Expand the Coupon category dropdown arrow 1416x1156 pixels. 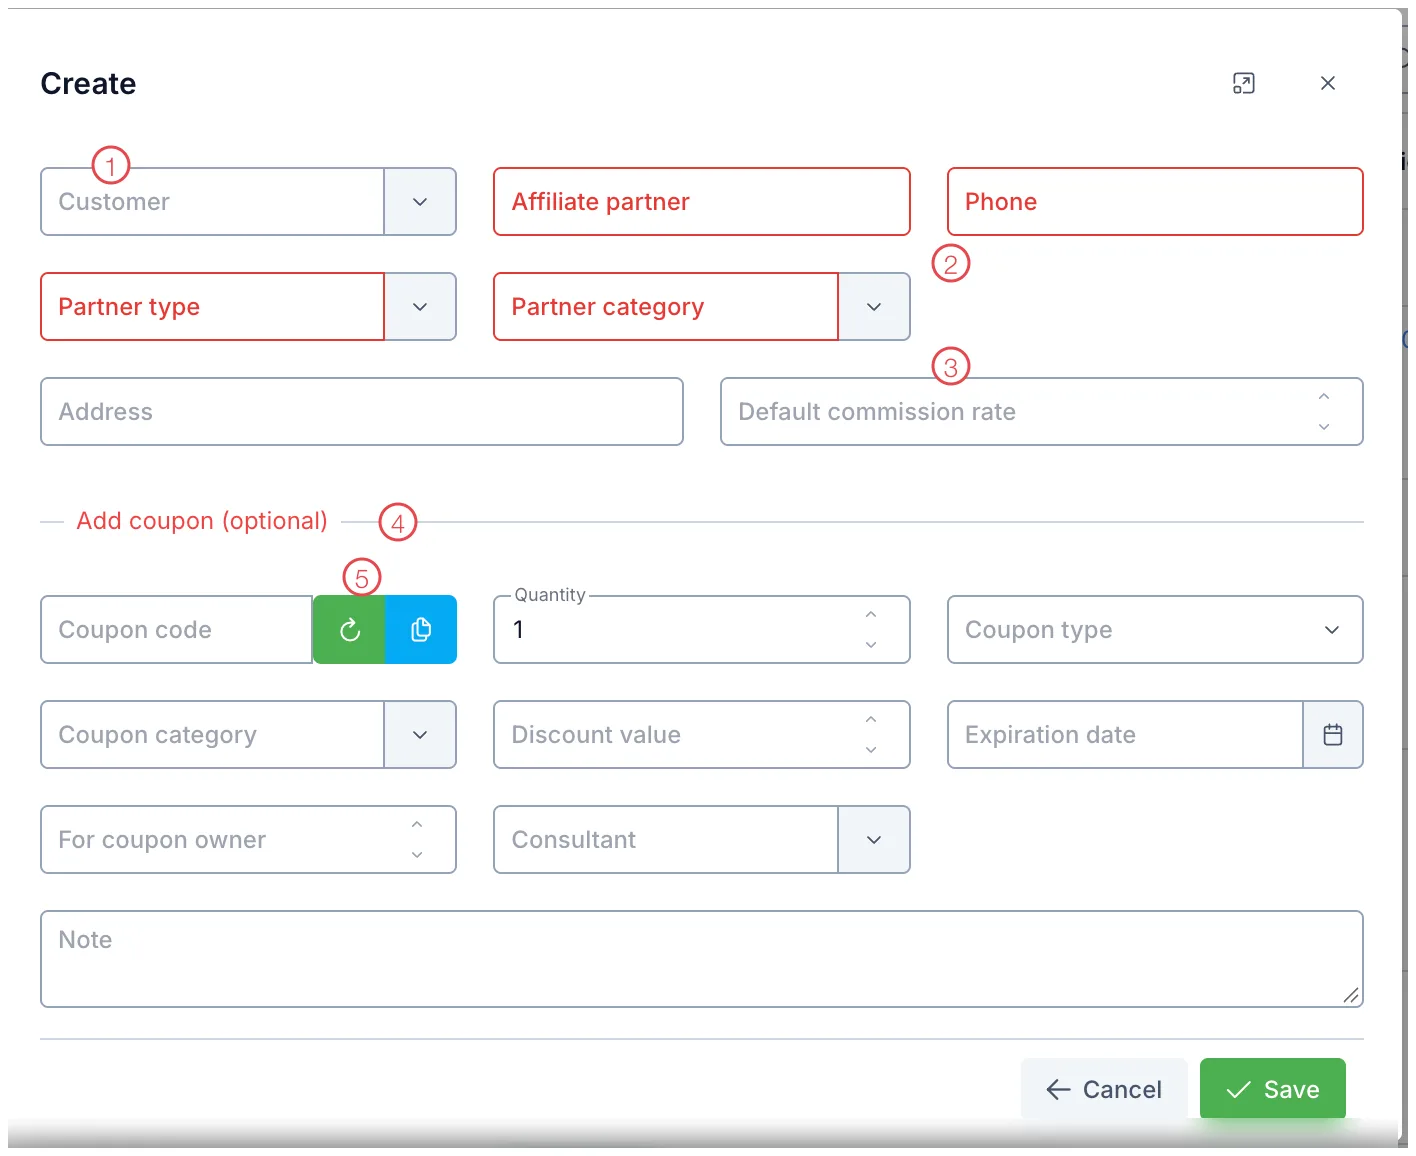[420, 735]
